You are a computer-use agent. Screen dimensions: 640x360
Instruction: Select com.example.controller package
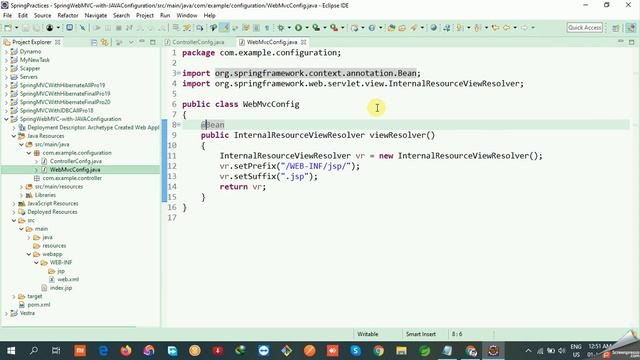[72, 178]
